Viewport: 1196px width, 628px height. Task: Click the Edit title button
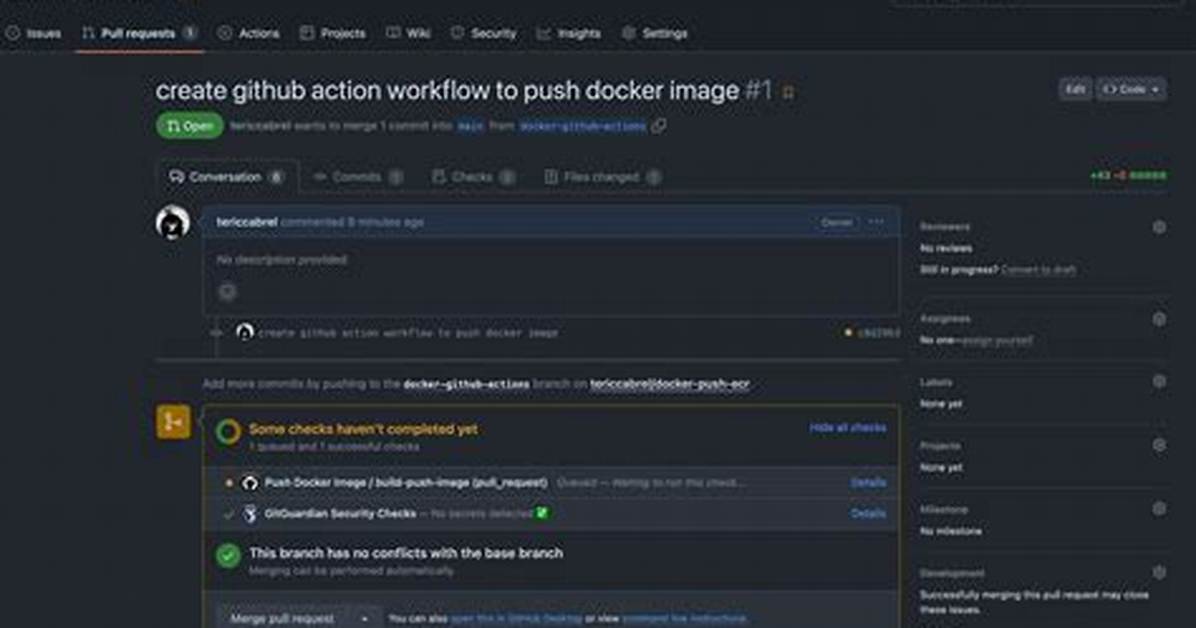click(x=1075, y=89)
